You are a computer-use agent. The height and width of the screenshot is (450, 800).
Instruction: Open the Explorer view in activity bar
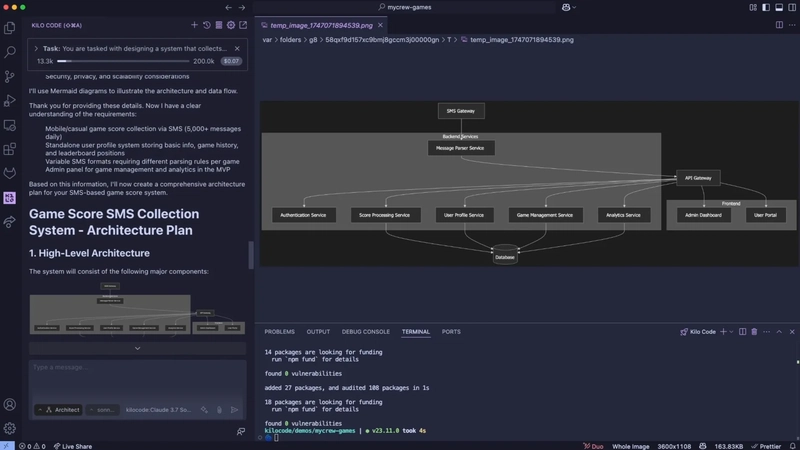click(10, 28)
